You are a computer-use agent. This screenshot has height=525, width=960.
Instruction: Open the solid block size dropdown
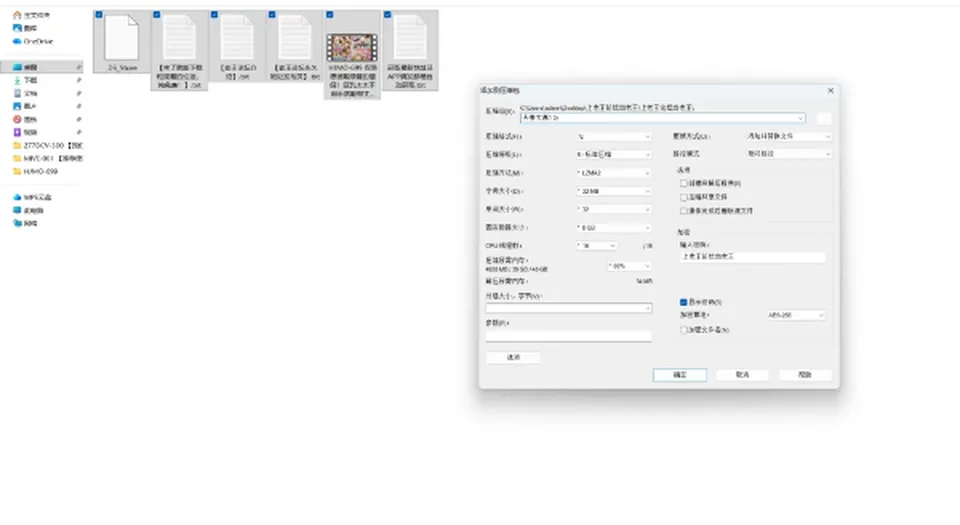(613, 228)
